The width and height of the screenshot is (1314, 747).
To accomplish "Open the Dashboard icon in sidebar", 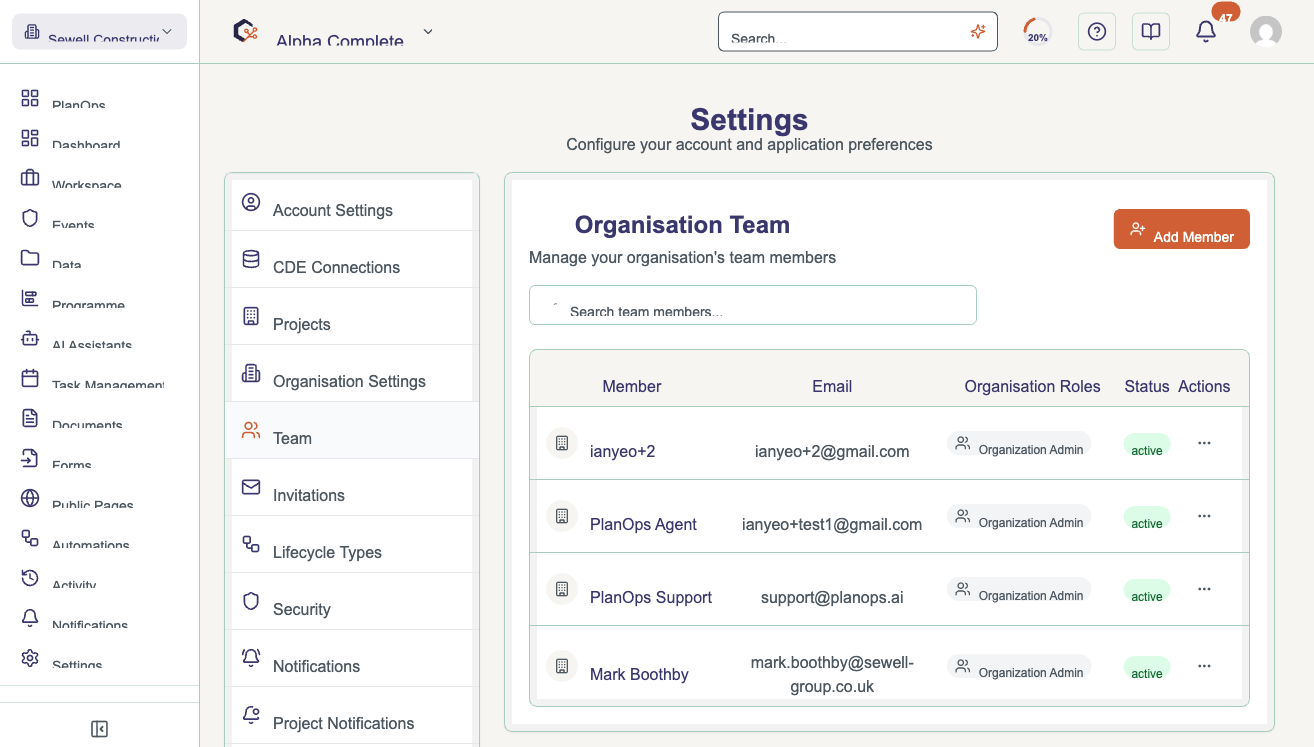I will (x=30, y=139).
